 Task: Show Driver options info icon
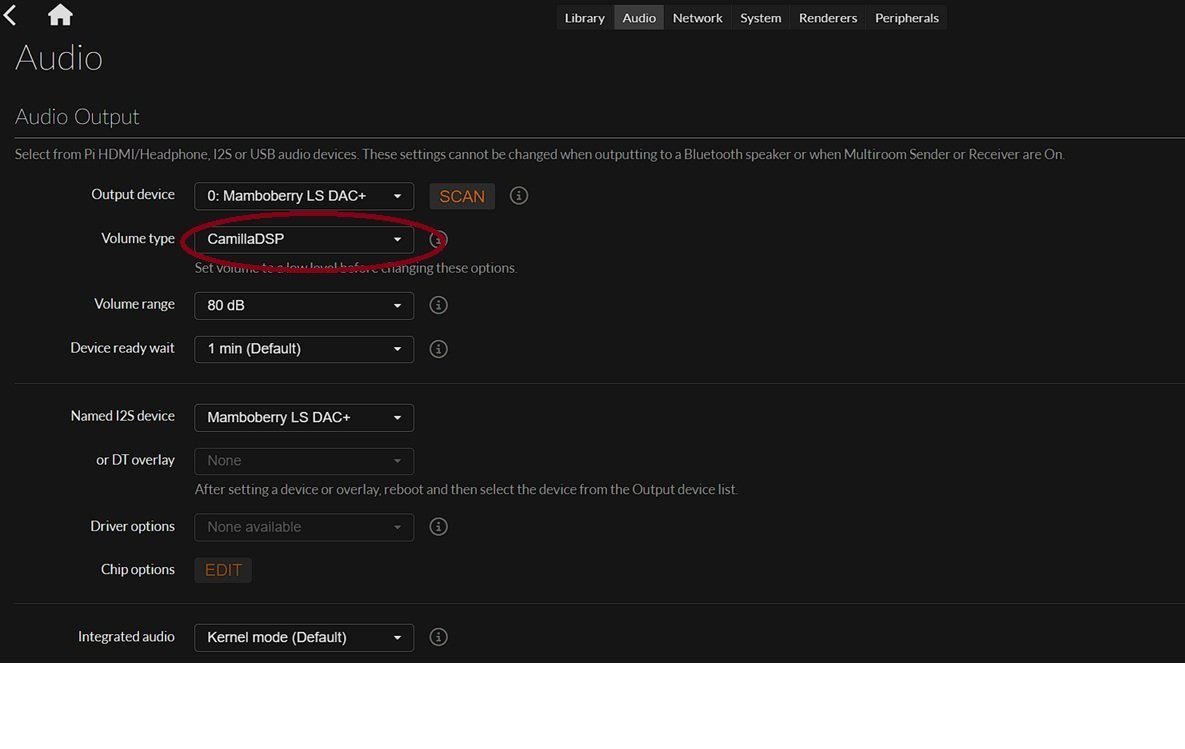[x=438, y=527]
